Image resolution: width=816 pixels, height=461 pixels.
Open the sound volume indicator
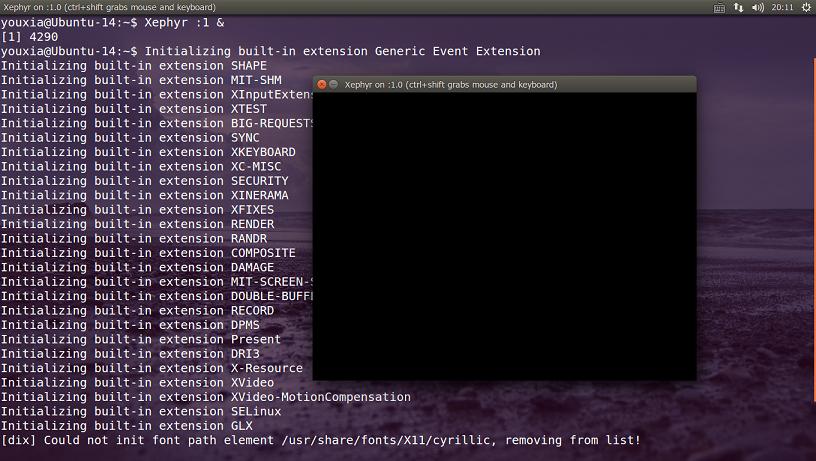point(758,7)
